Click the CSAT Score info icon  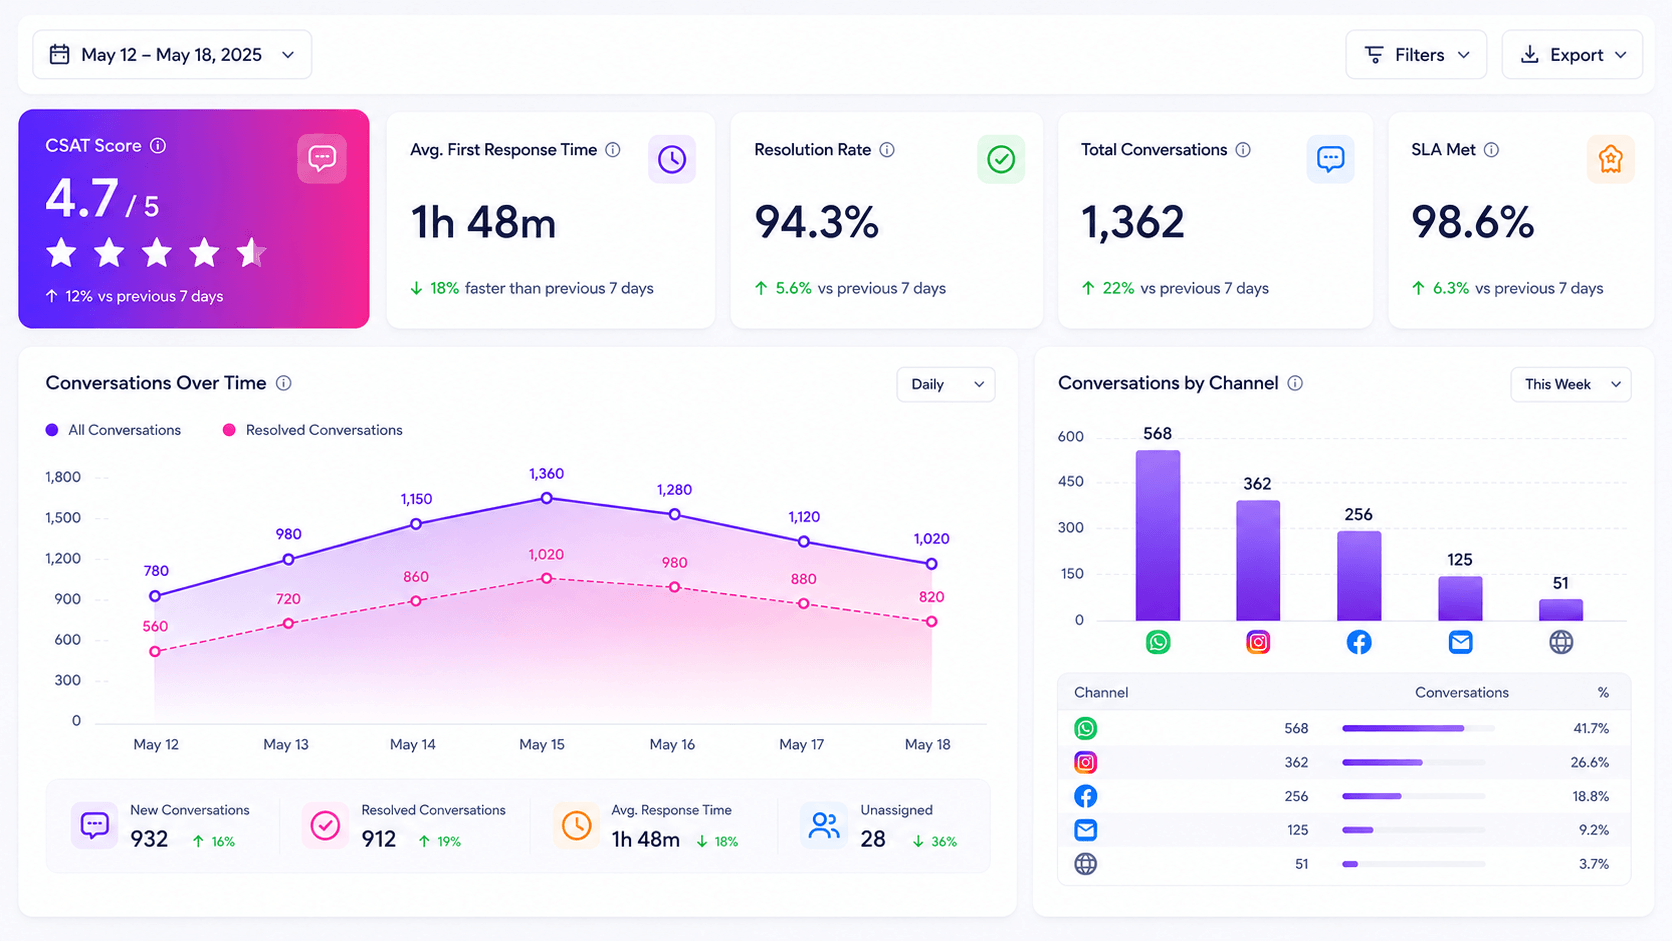click(158, 146)
